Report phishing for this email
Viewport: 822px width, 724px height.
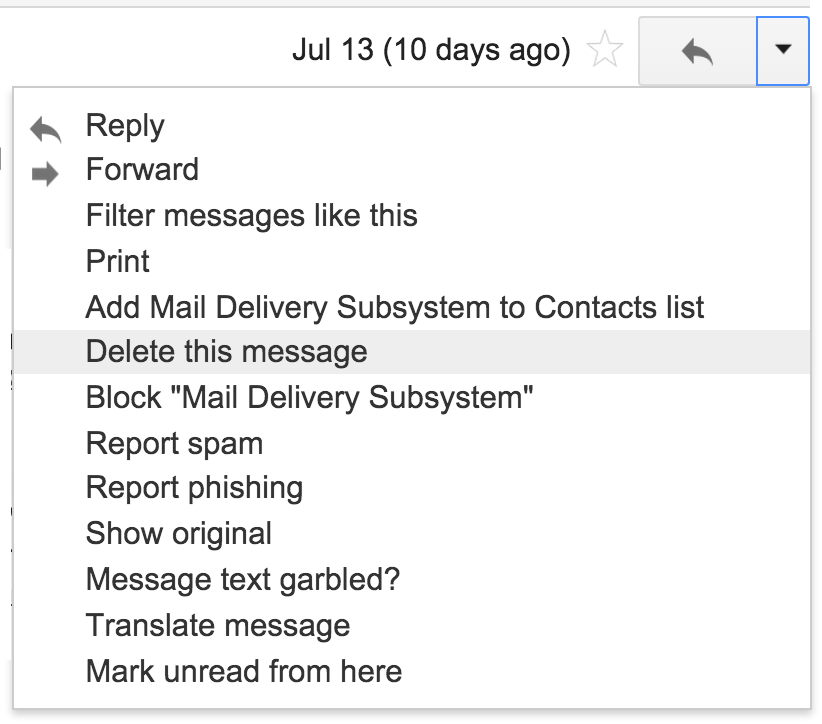(x=192, y=488)
